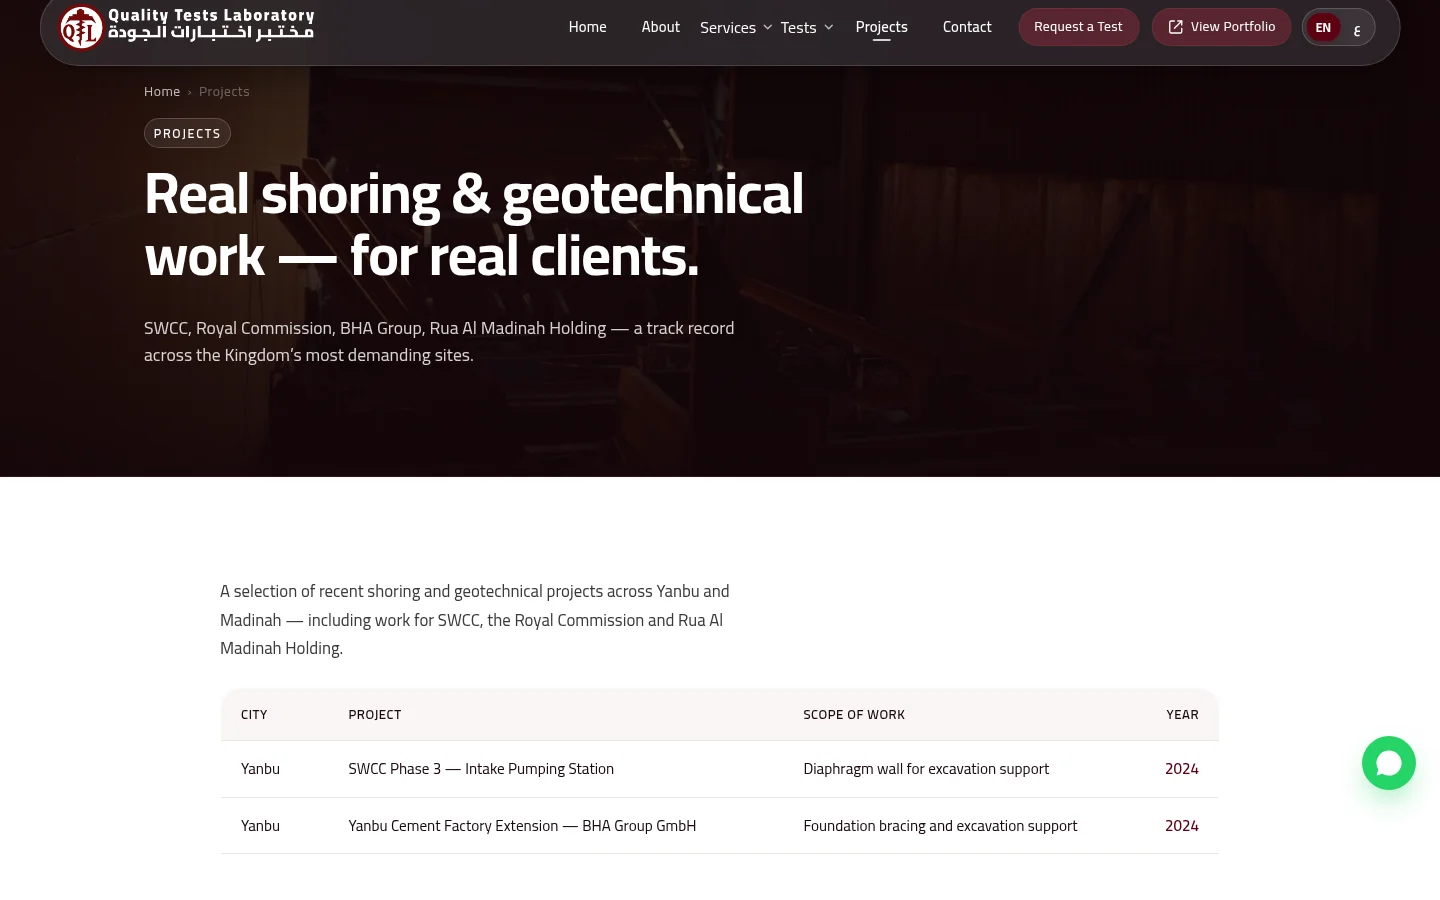The width and height of the screenshot is (1440, 900).
Task: Click the View Portfolio button
Action: [x=1221, y=27]
